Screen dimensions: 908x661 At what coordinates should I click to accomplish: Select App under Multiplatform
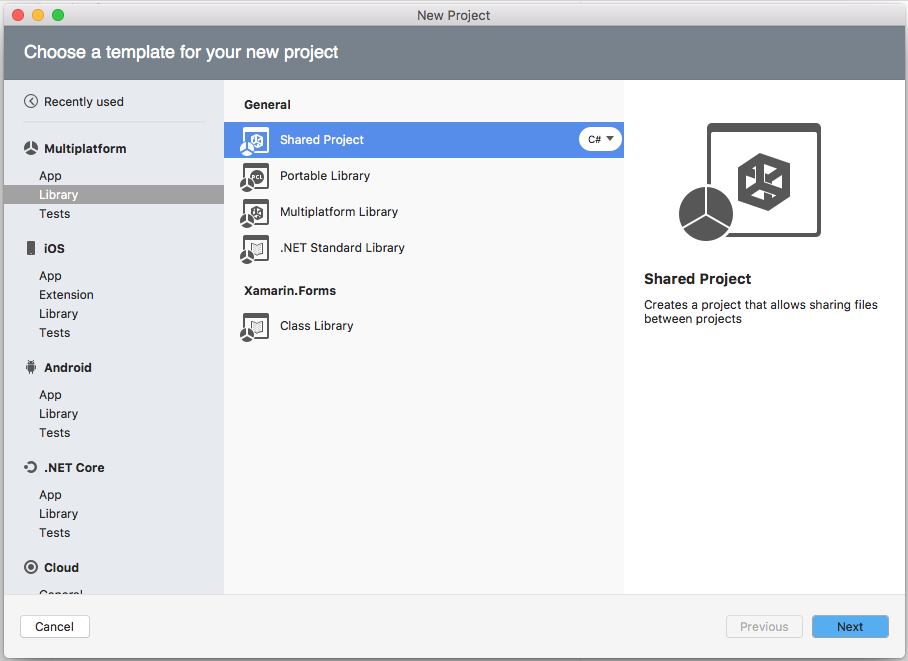pyautogui.click(x=50, y=176)
